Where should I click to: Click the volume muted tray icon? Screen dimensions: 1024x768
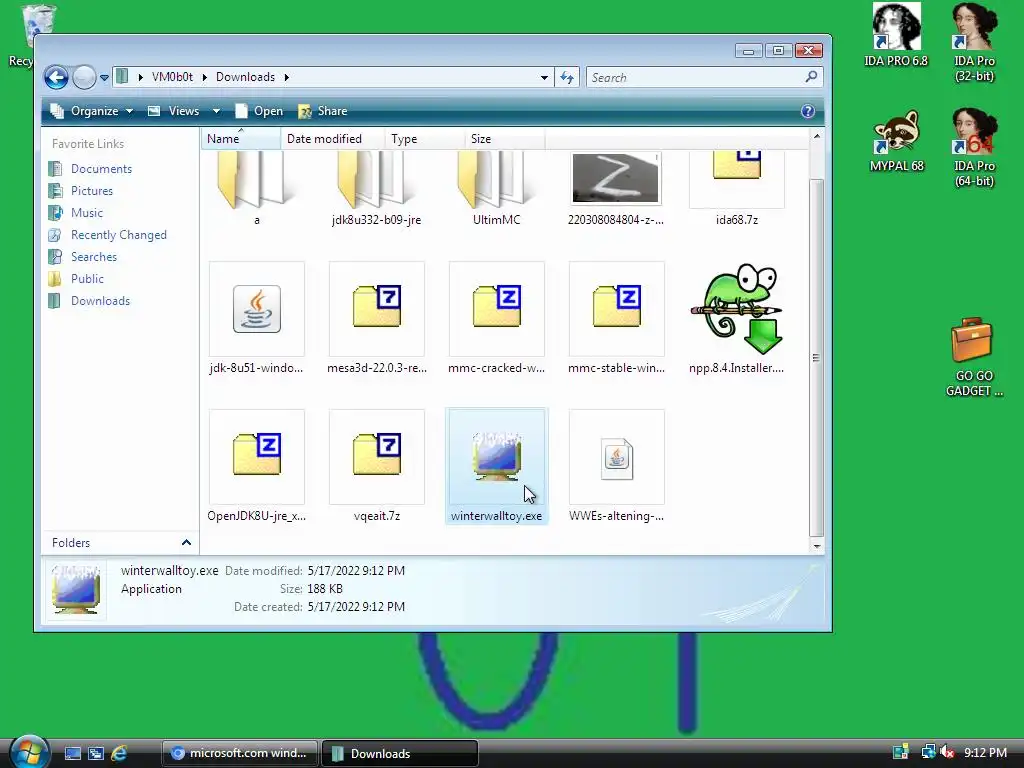[947, 752]
